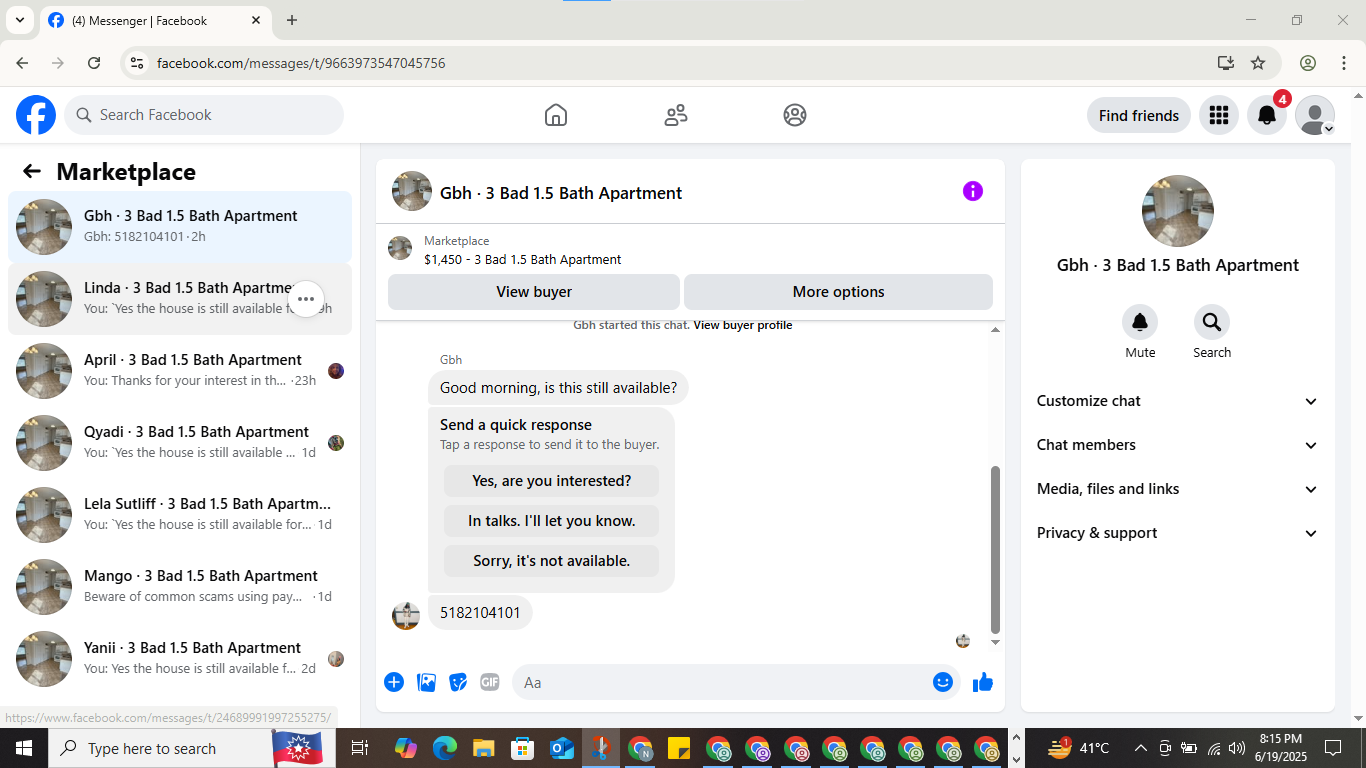Viewport: 1366px width, 768px height.
Task: Open the browser tab search dropdown arrow
Action: coord(20,20)
